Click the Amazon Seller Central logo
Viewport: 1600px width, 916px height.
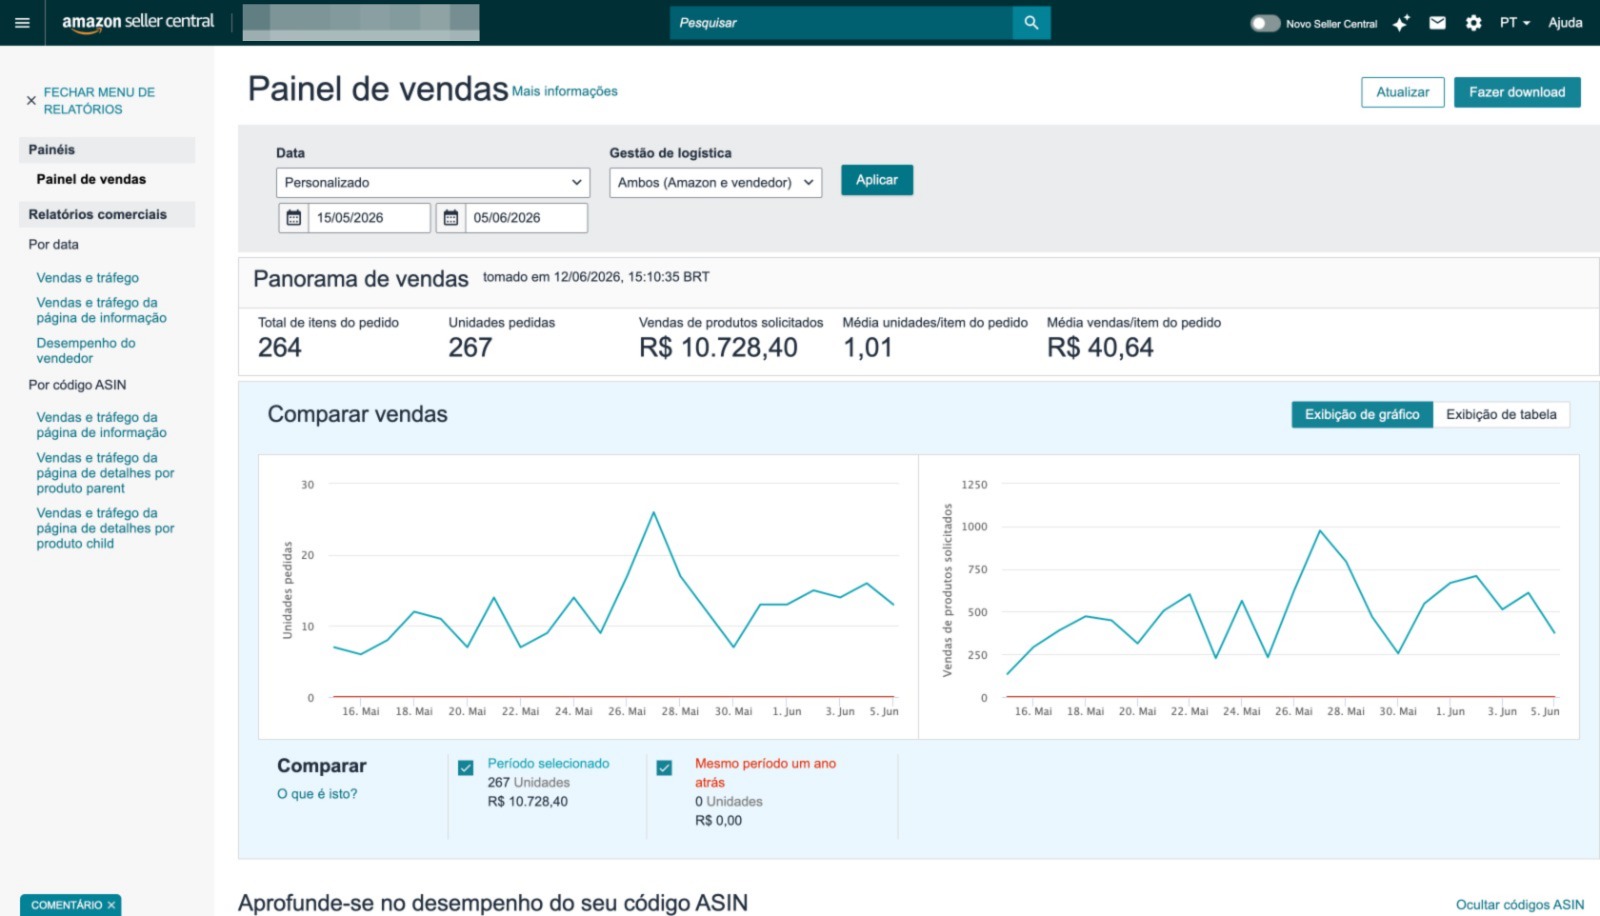138,22
